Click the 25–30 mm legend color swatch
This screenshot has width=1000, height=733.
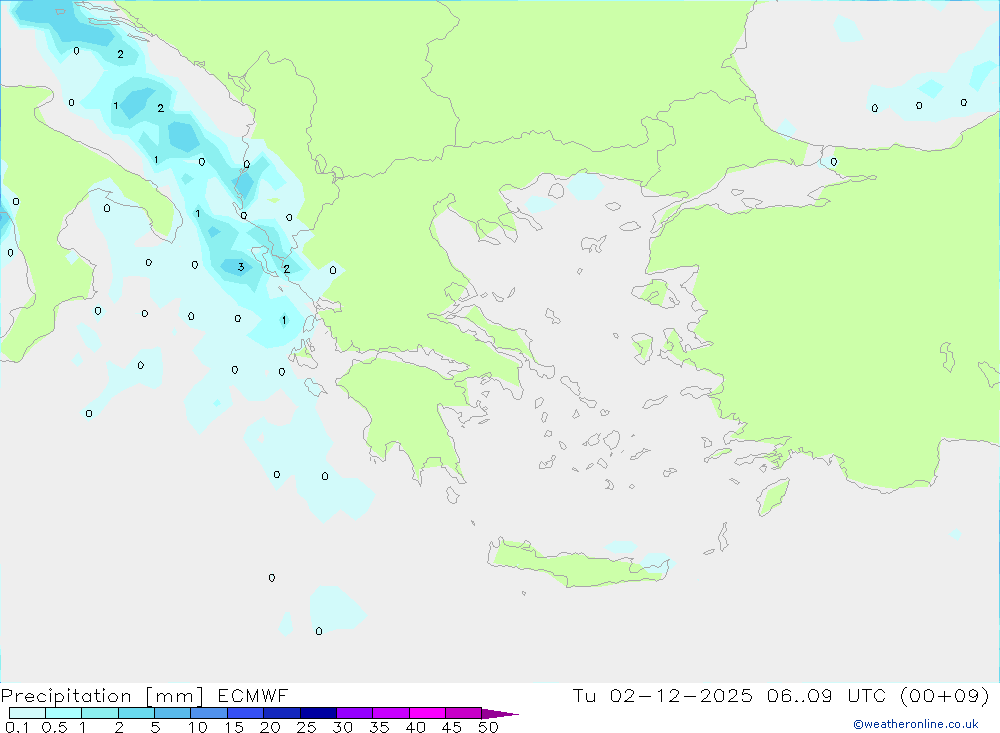coord(318,713)
